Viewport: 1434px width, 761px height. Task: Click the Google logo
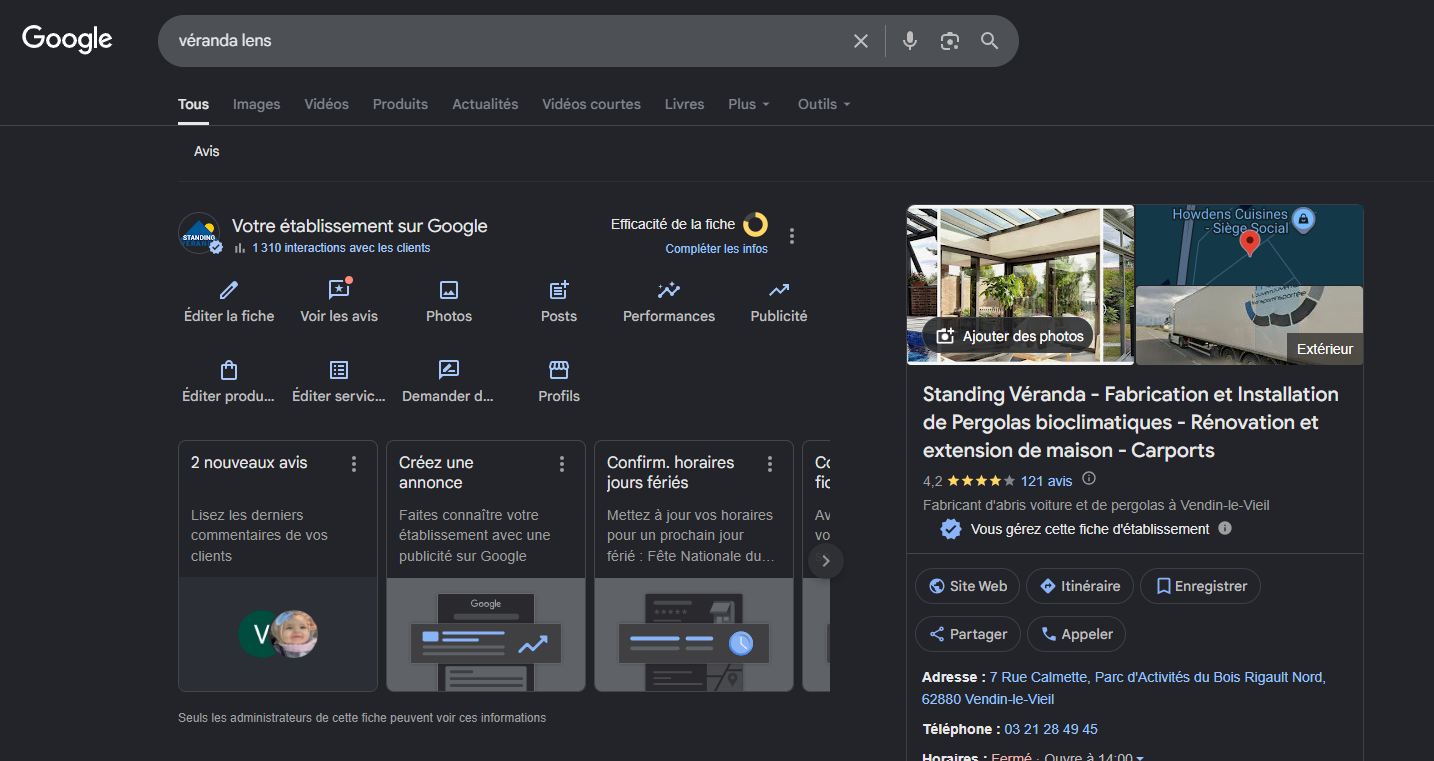tap(67, 40)
